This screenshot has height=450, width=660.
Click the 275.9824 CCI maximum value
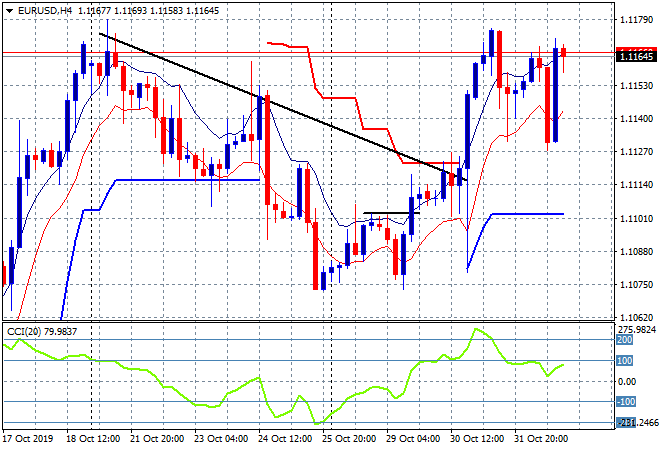point(637,330)
